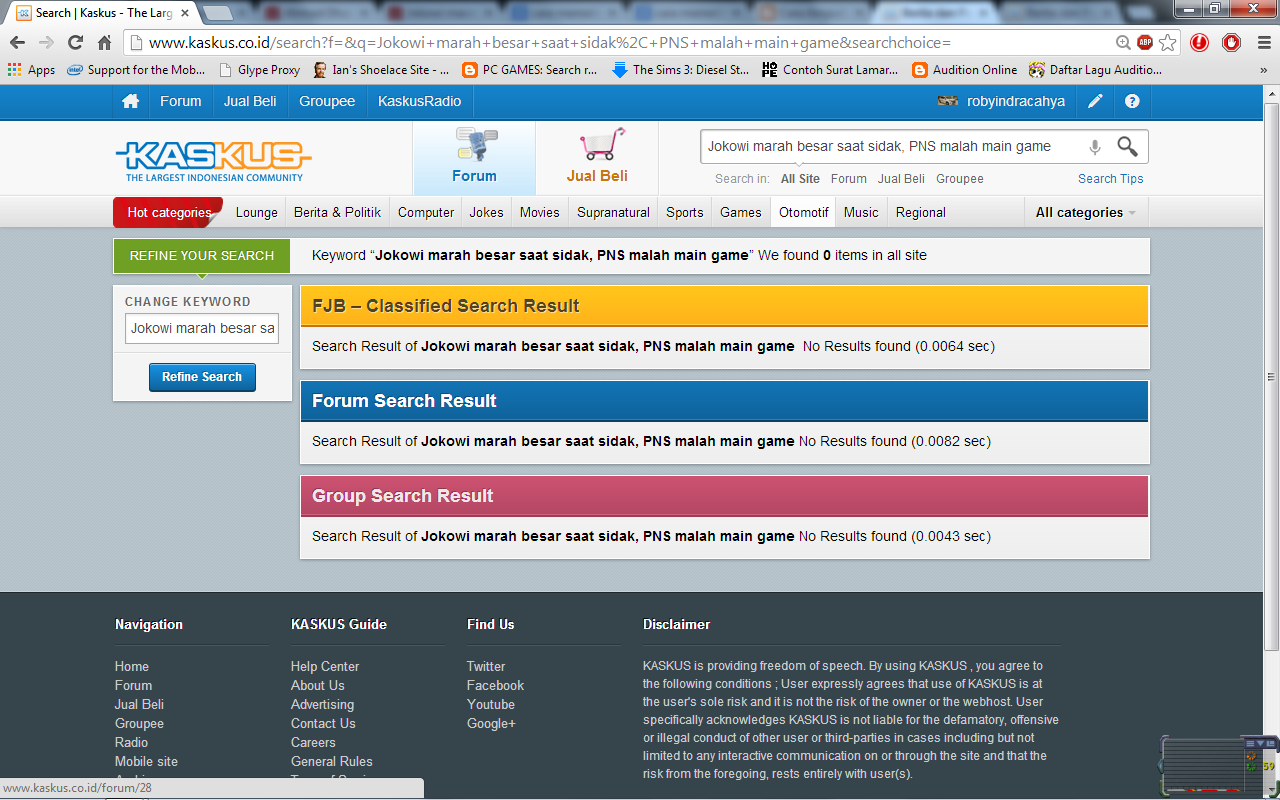Open the browser home page icon
The height and width of the screenshot is (800, 1280).
click(x=104, y=43)
